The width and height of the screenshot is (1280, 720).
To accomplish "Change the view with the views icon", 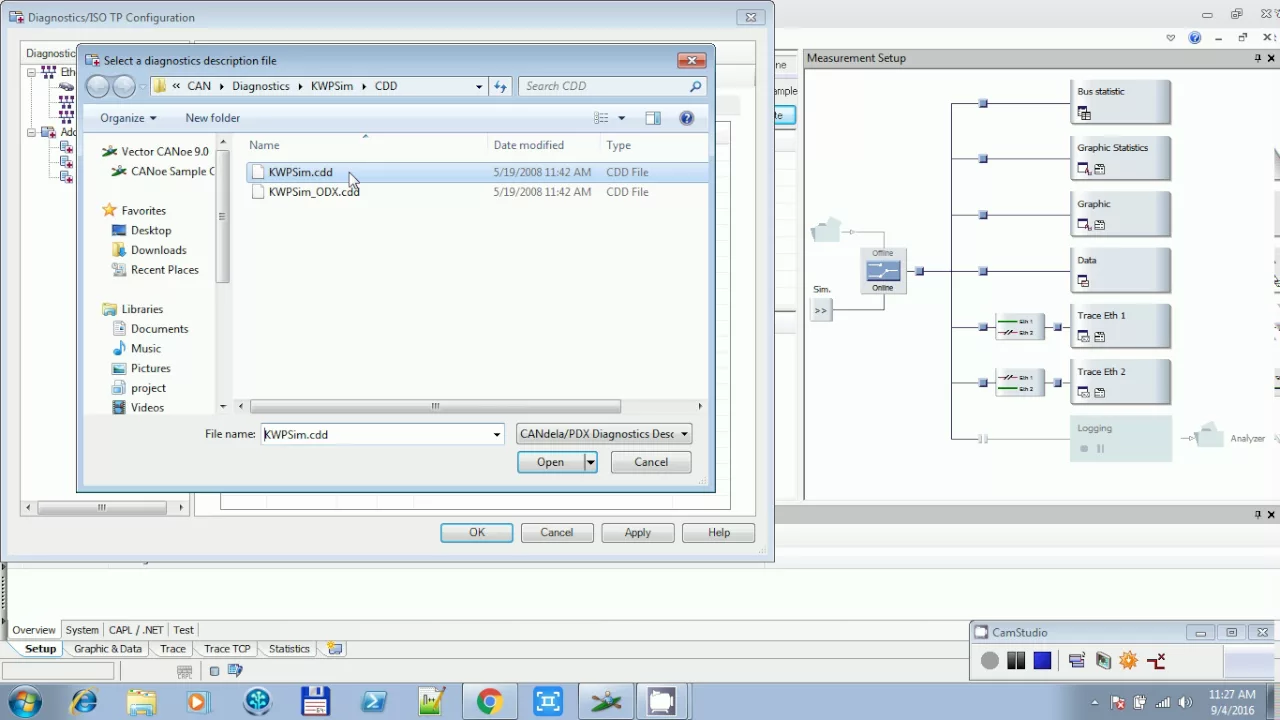I will 601,118.
